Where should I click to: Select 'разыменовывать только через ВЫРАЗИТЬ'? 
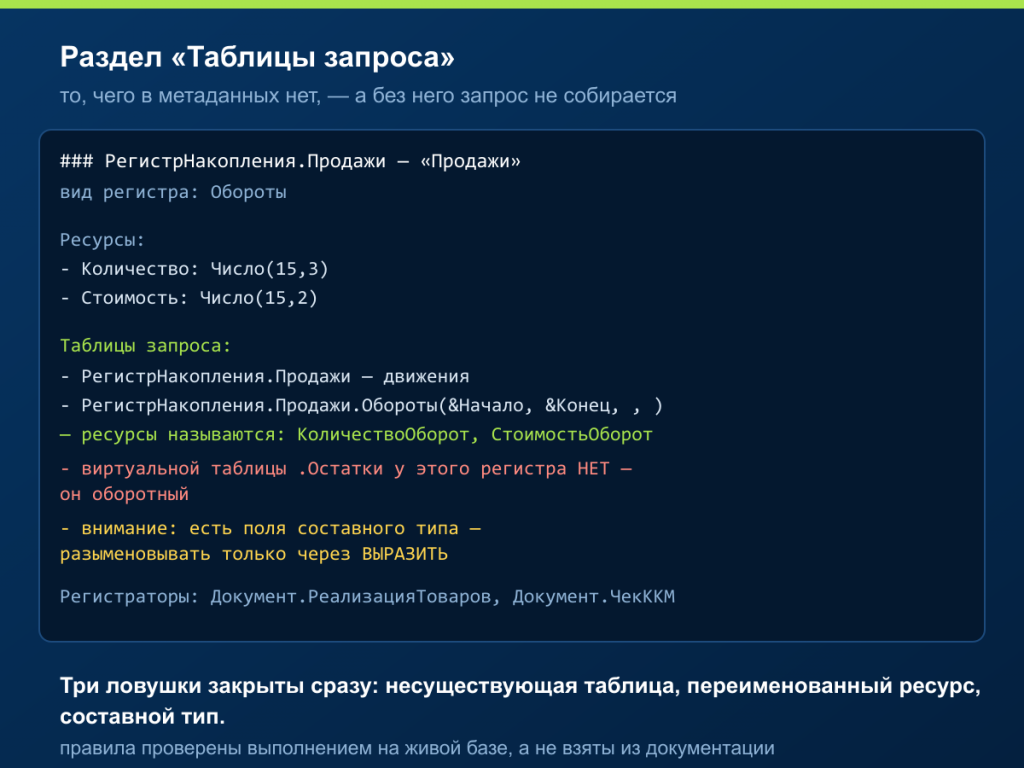[x=254, y=554]
